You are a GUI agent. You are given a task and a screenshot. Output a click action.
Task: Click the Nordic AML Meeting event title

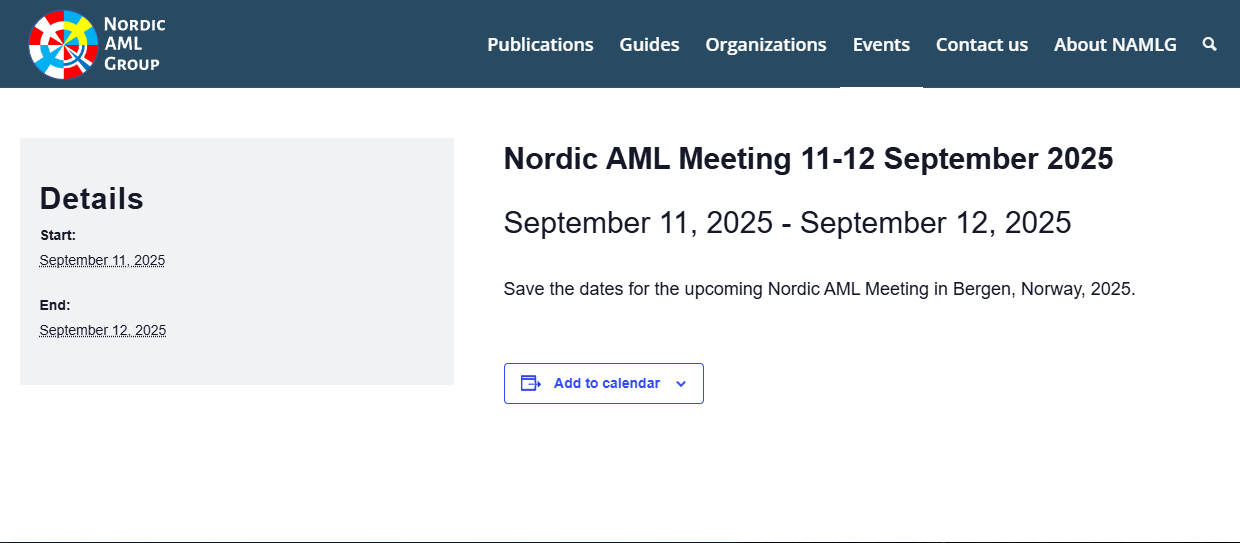click(808, 159)
